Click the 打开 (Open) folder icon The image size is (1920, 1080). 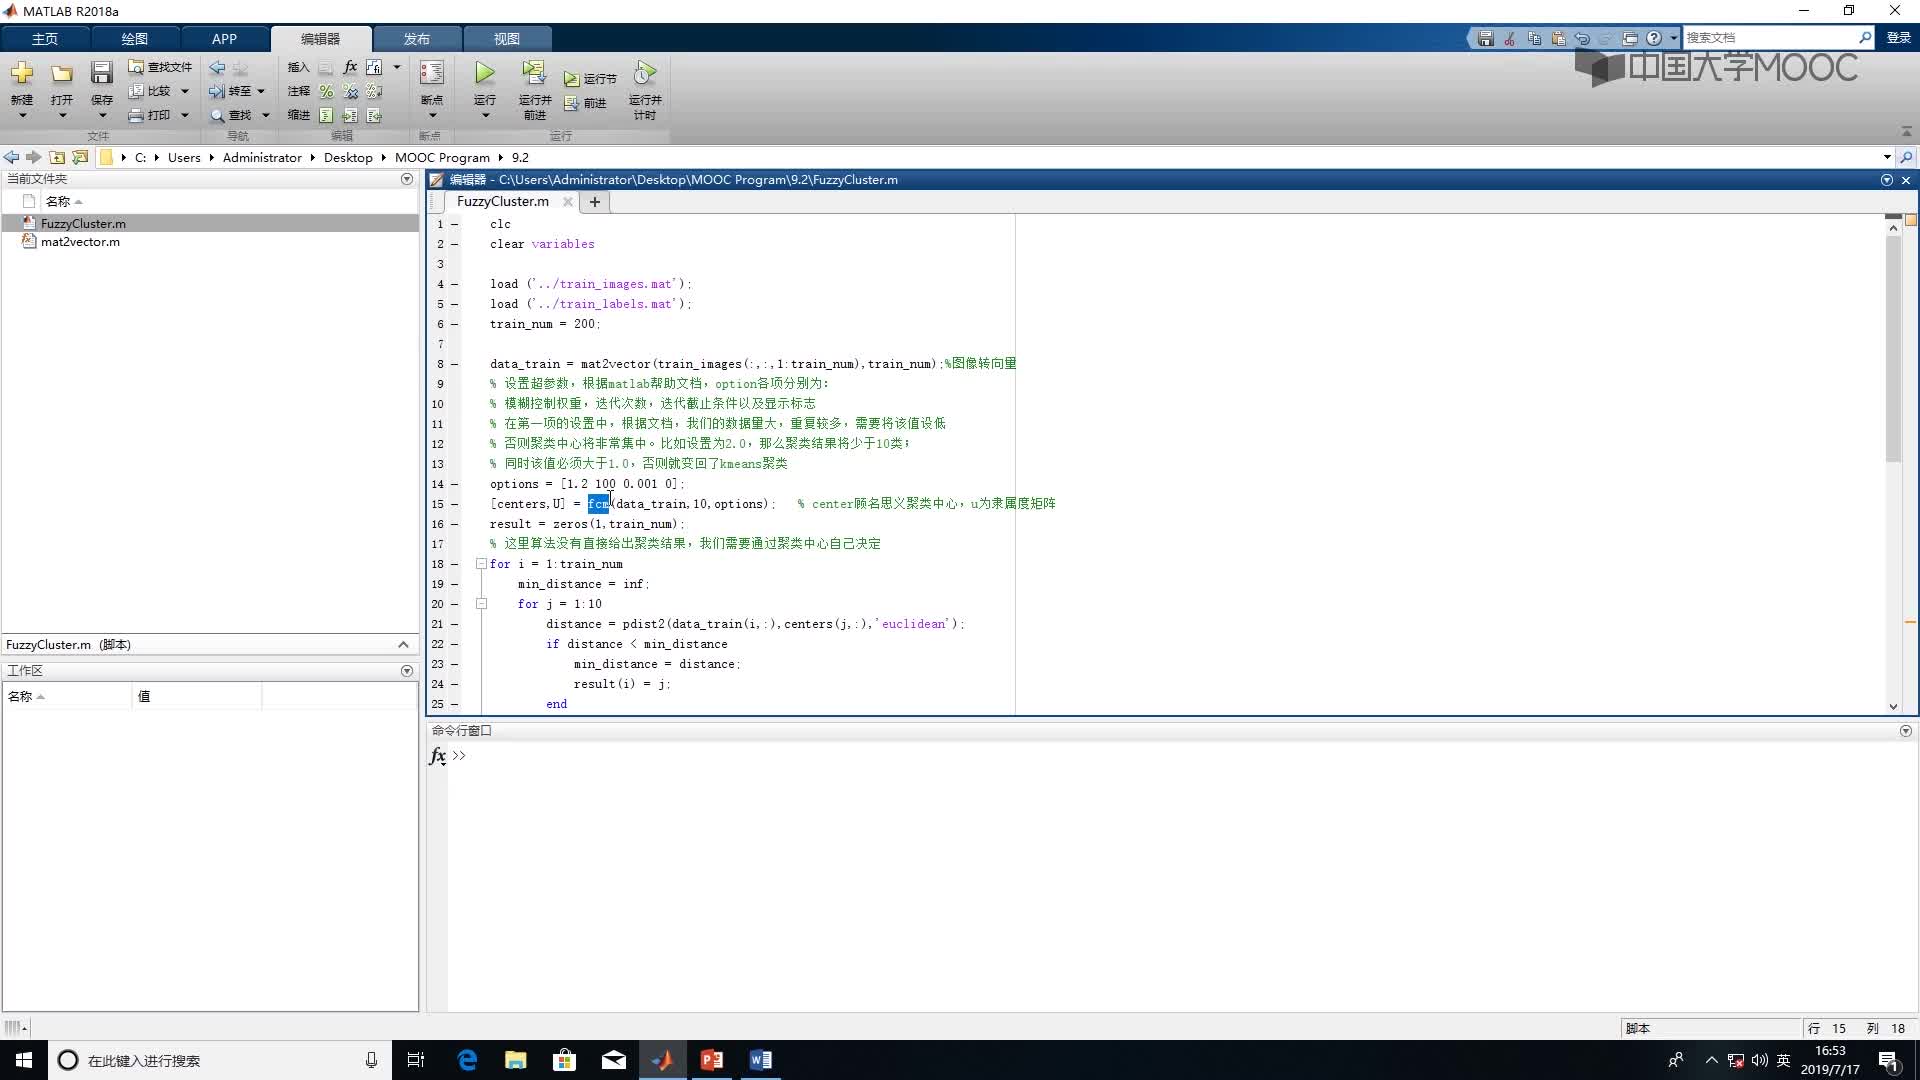[62, 73]
